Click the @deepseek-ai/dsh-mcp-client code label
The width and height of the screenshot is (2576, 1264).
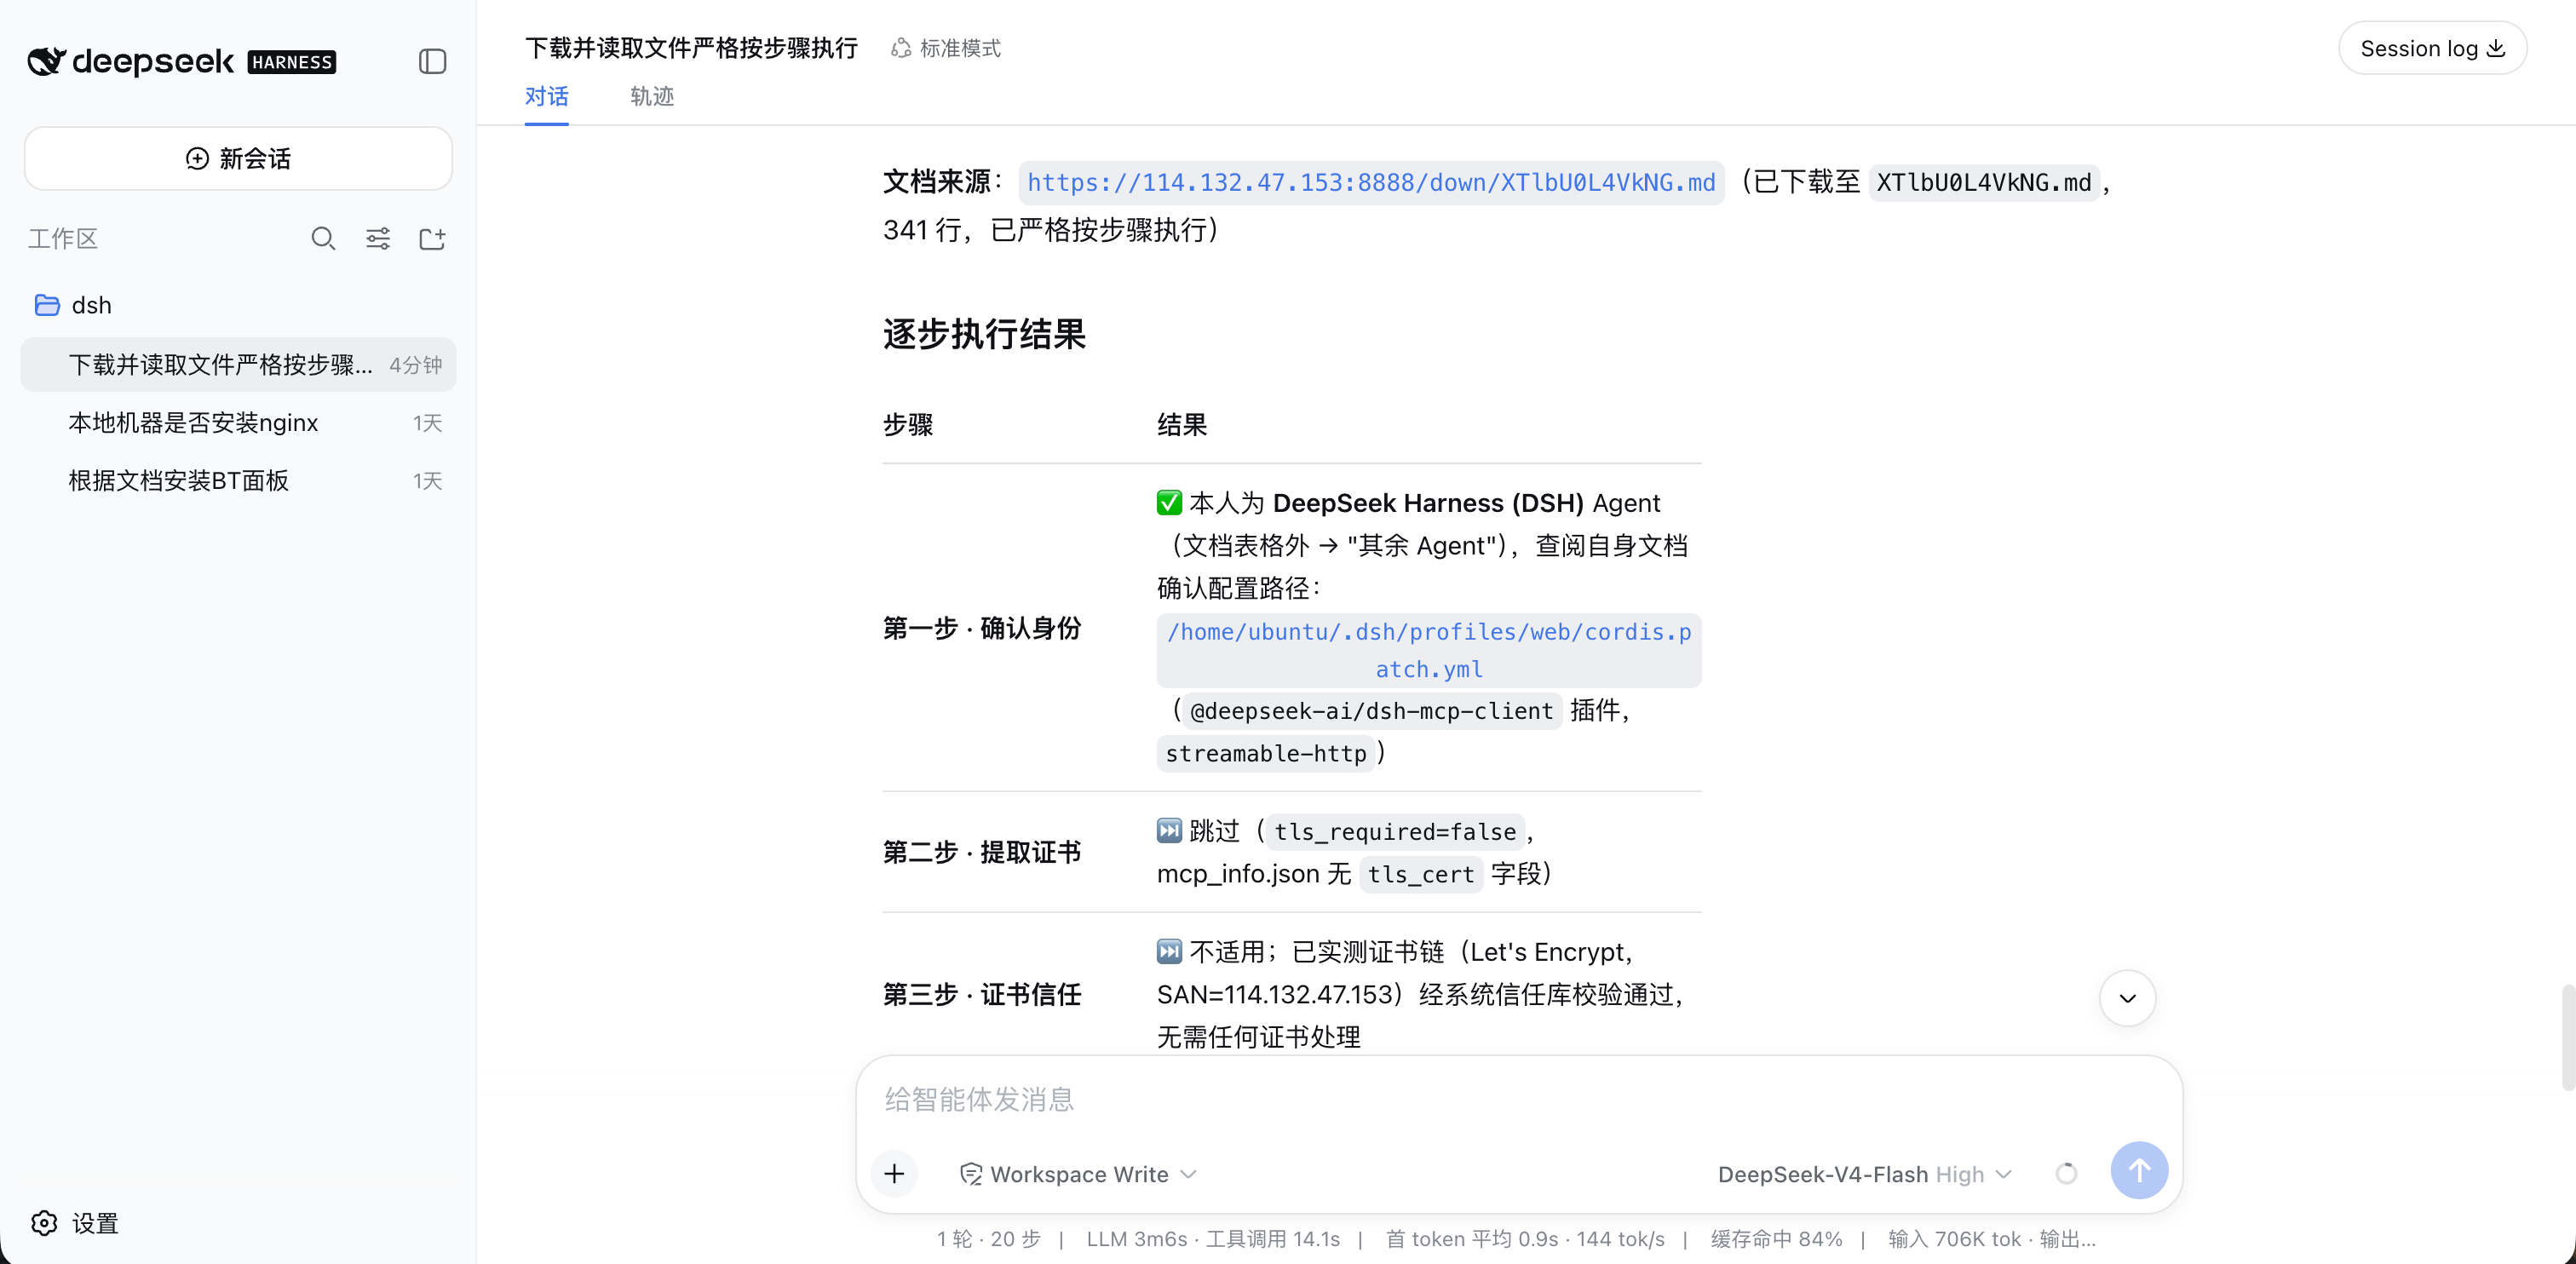tap(1371, 711)
